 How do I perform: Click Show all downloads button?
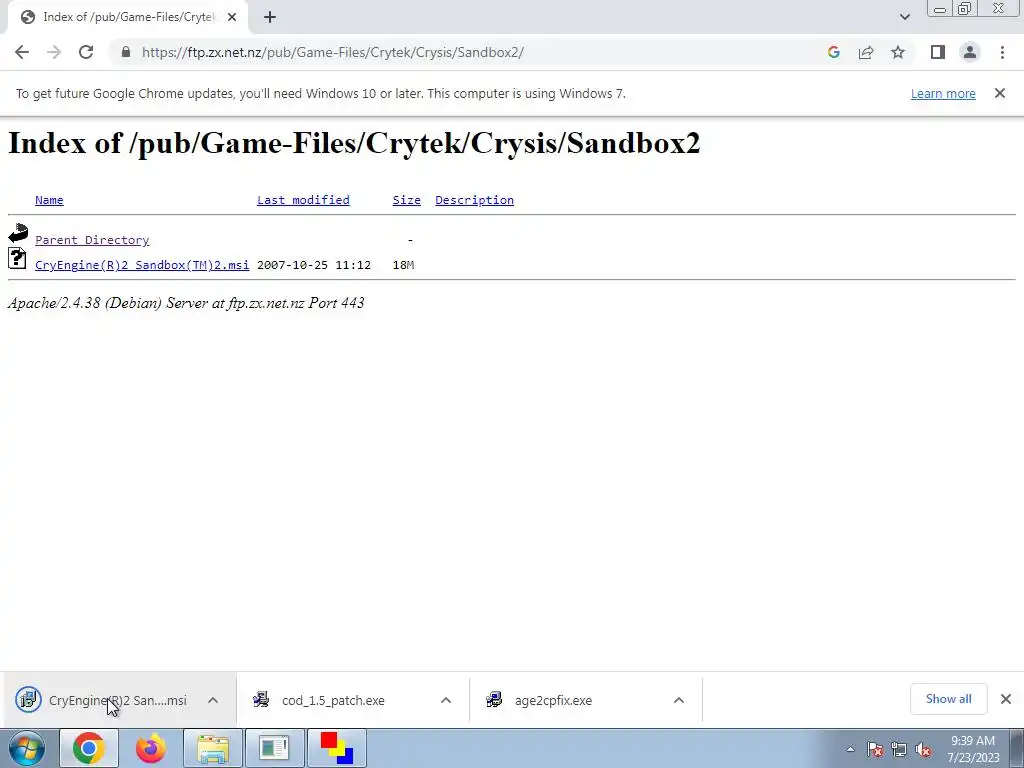(948, 699)
